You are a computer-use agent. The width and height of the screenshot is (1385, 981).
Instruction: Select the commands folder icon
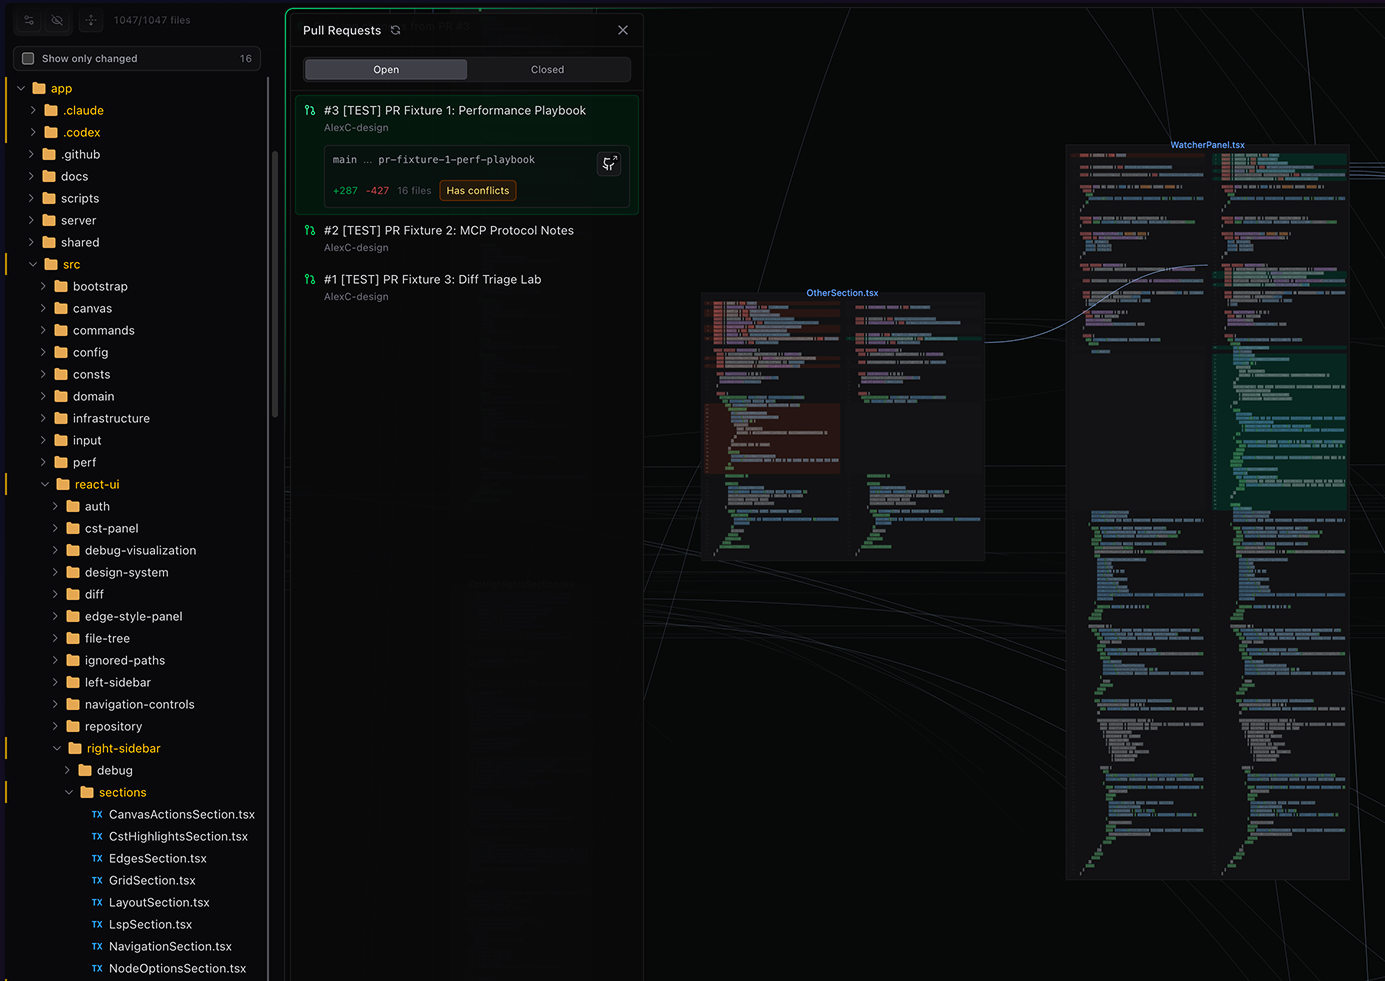click(61, 330)
